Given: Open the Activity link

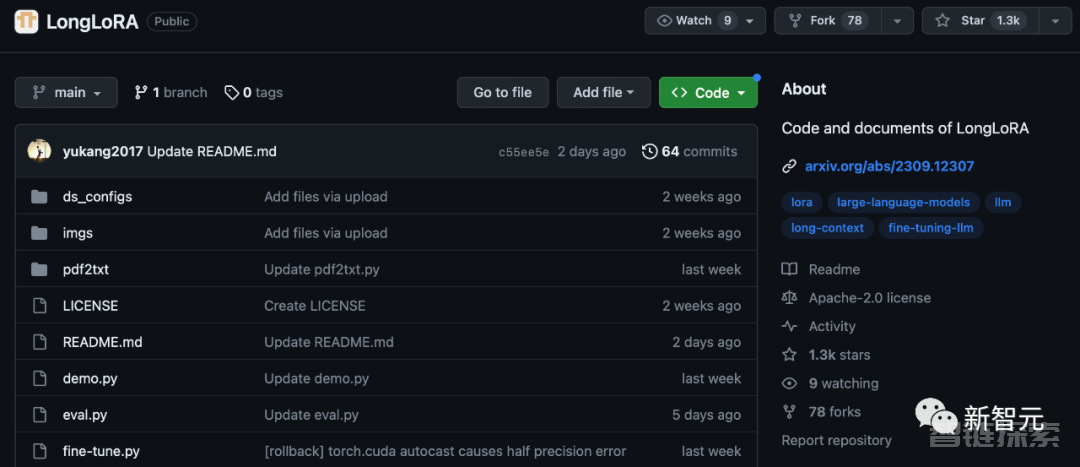Looking at the screenshot, I should coord(832,326).
